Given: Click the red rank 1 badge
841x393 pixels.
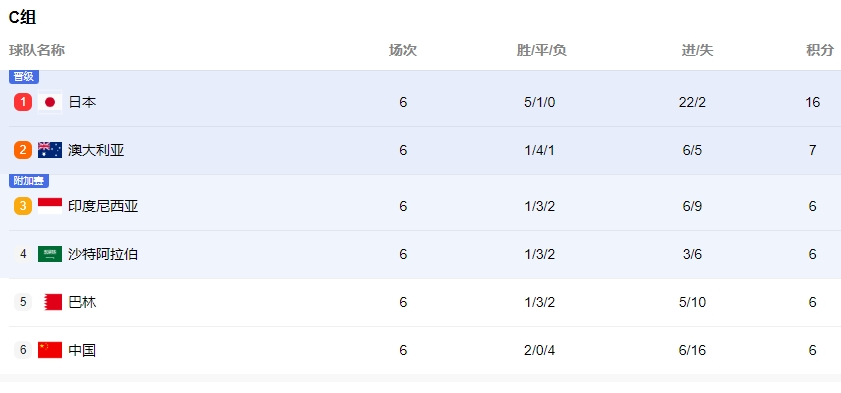Looking at the screenshot, I should 23,102.
